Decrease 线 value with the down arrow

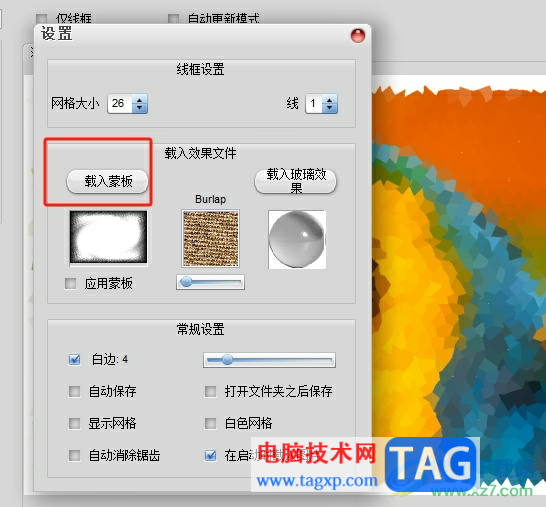coord(329,108)
